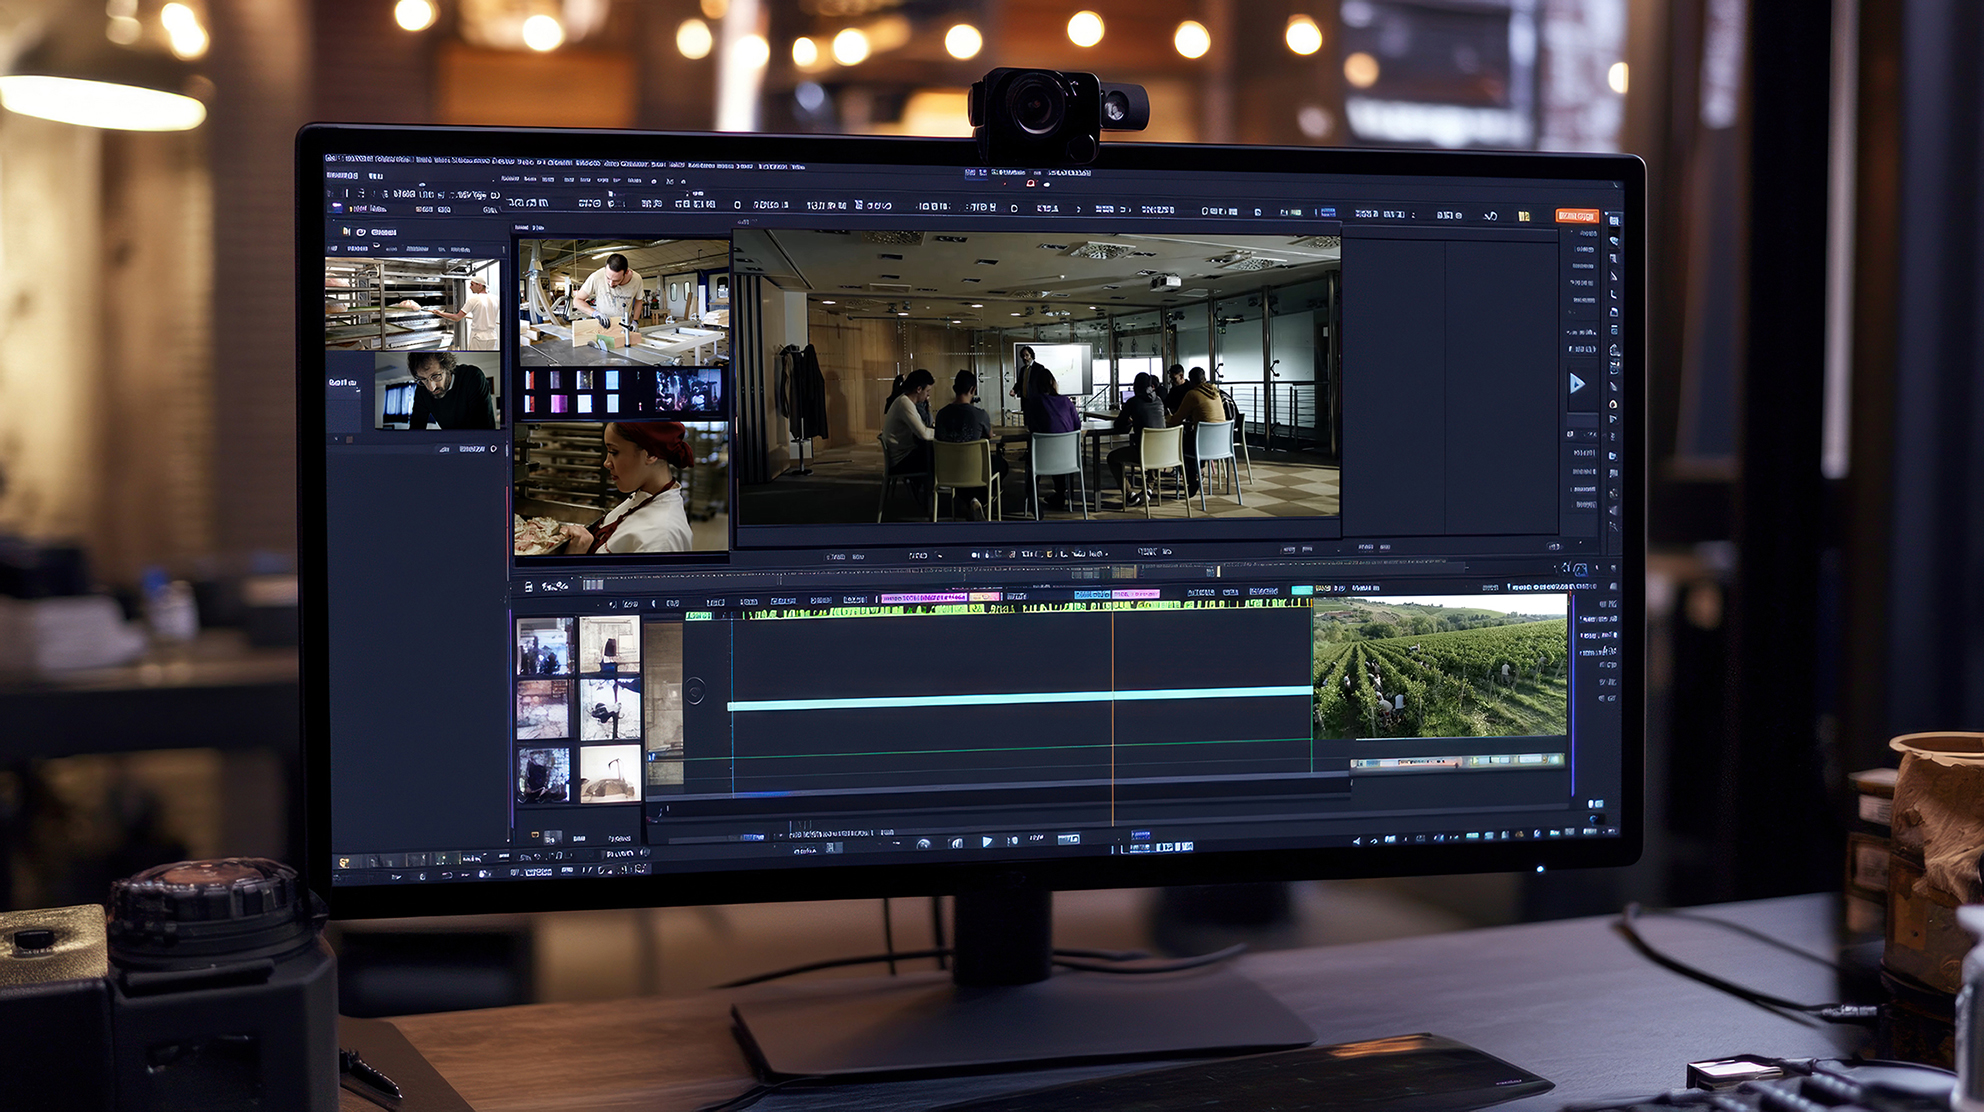Click the curved link icon beside yellow icon

point(1490,216)
